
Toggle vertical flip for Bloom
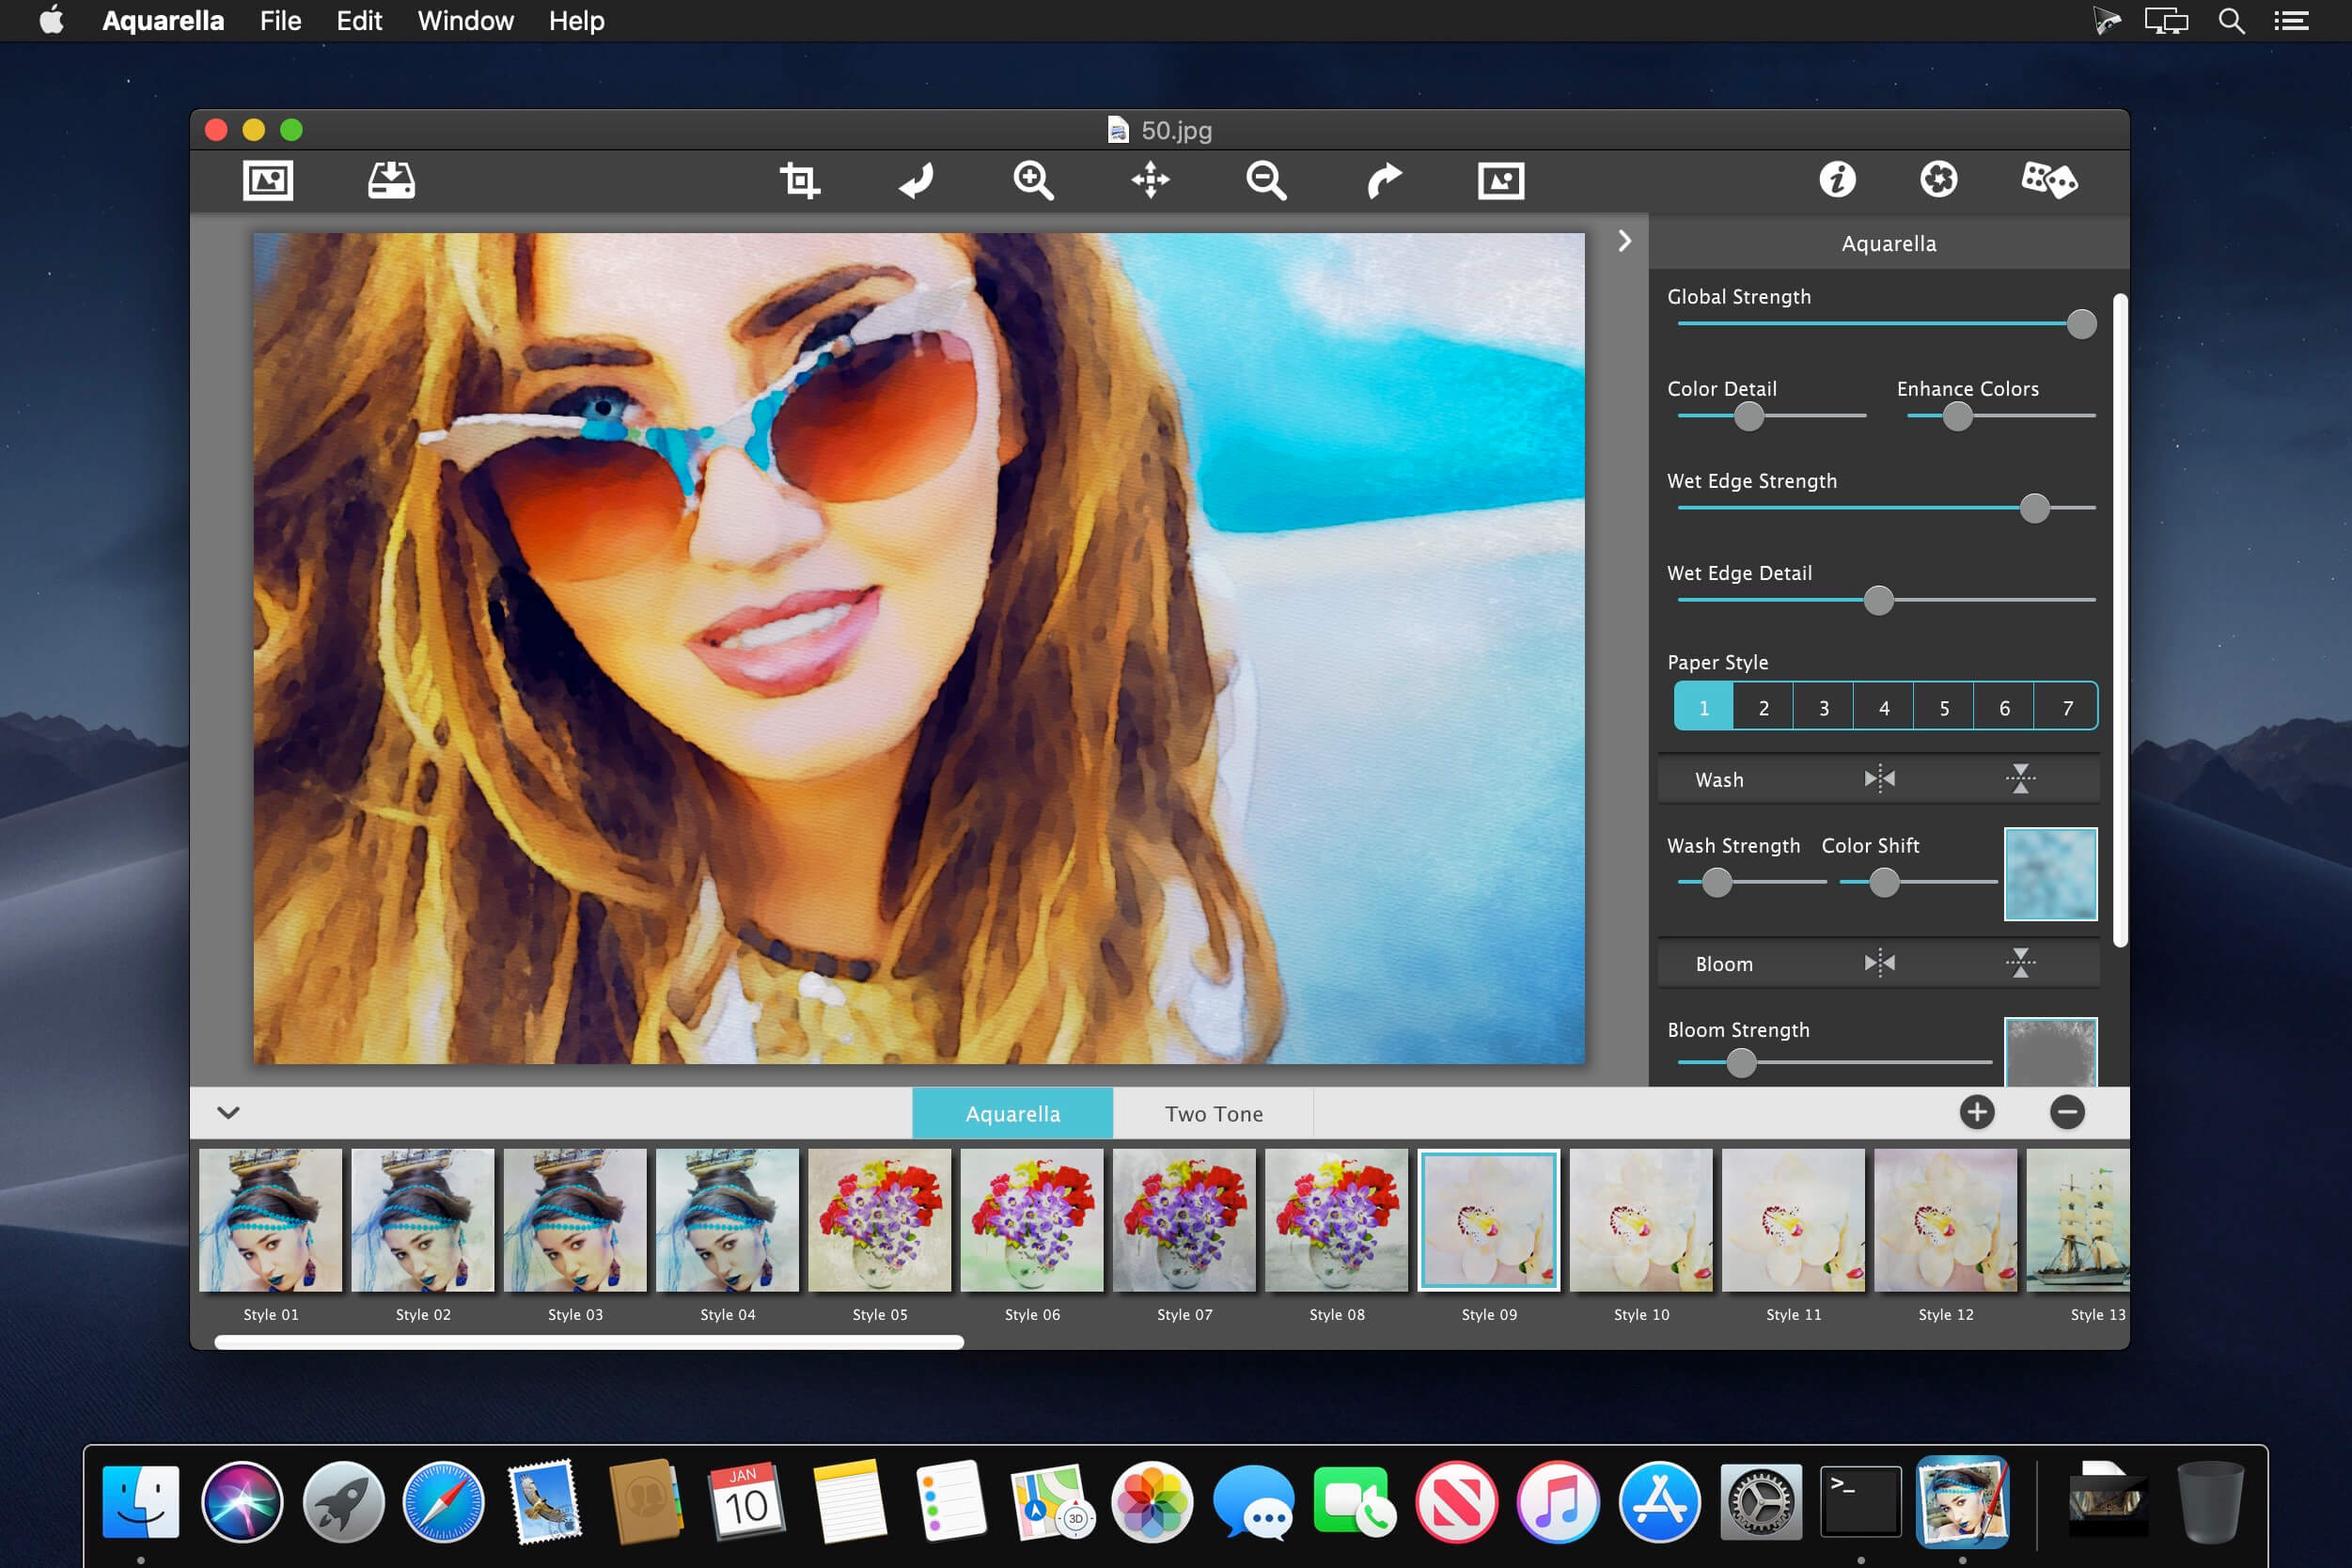coord(2020,963)
